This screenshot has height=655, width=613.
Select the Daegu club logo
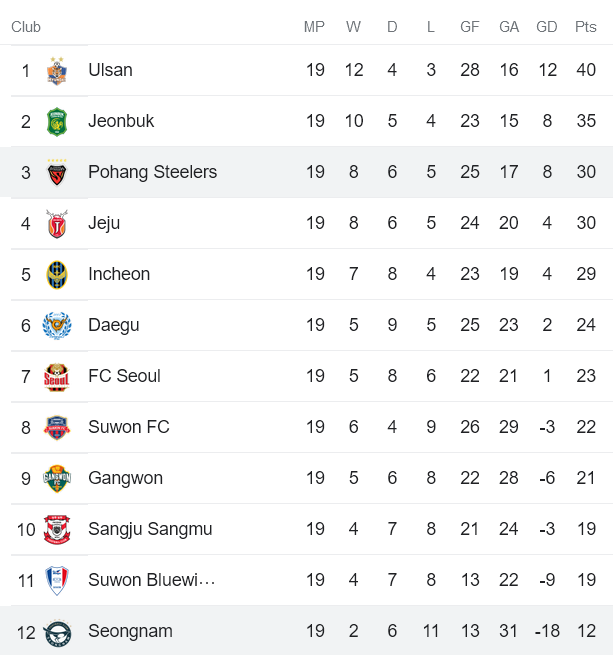coord(57,326)
